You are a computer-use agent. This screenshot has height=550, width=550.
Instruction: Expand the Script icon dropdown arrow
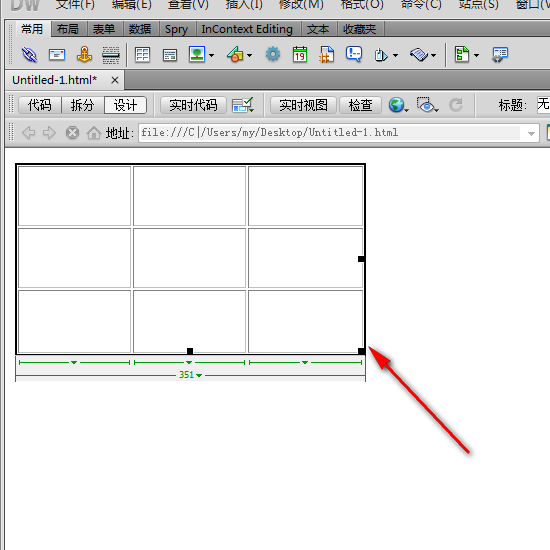[434, 55]
